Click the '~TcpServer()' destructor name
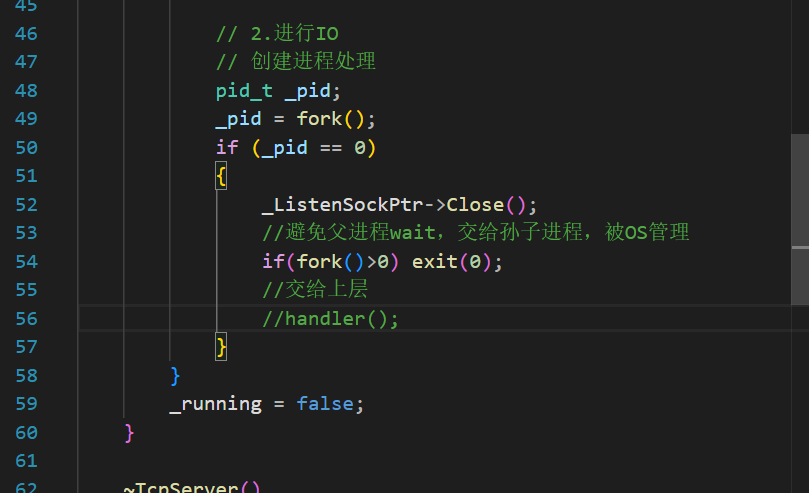Image resolution: width=809 pixels, height=493 pixels. [192, 487]
